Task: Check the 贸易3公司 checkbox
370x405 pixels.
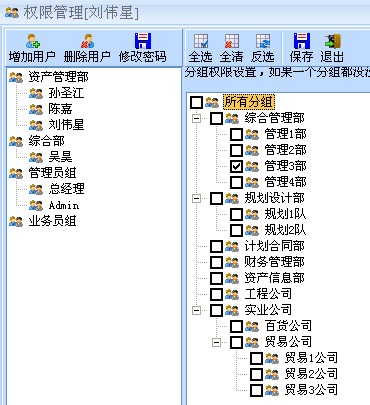Action: click(256, 390)
